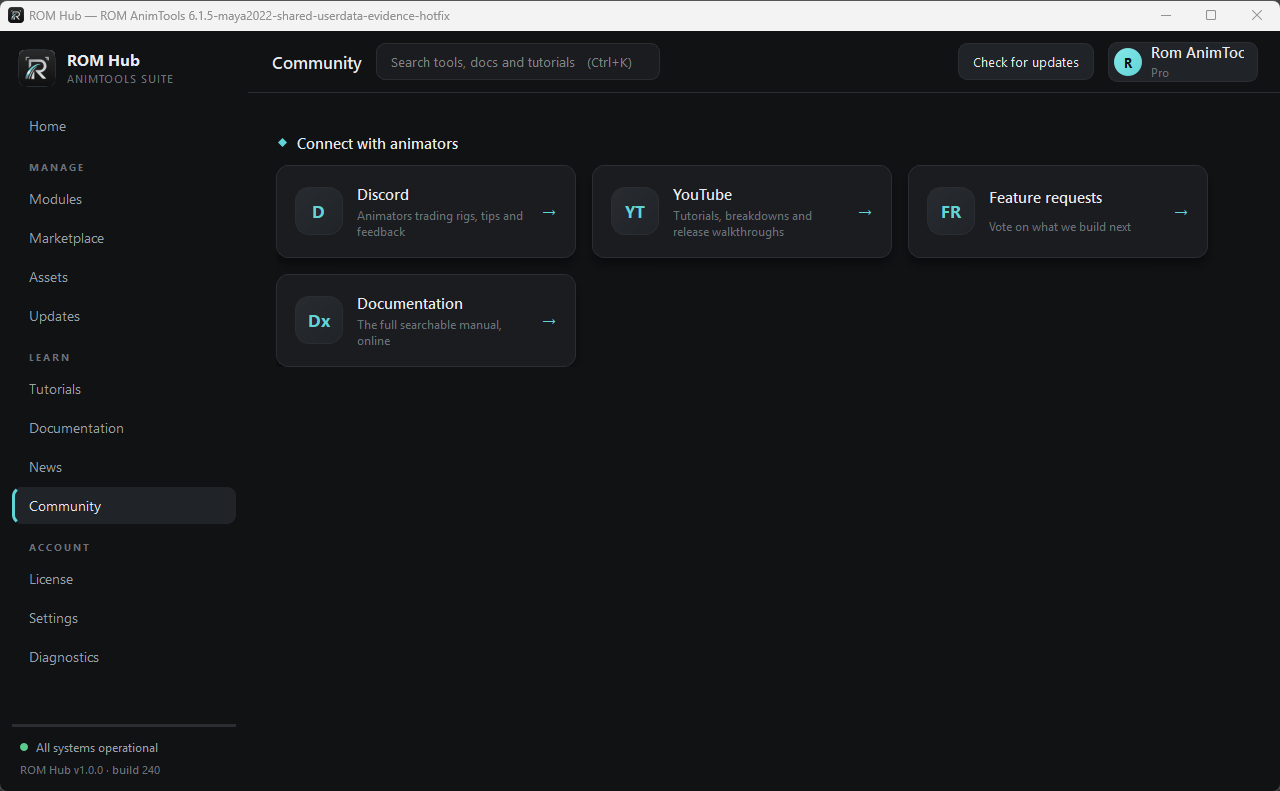Click the Community page title in the header
Screen dimensions: 1280x791
point(317,63)
